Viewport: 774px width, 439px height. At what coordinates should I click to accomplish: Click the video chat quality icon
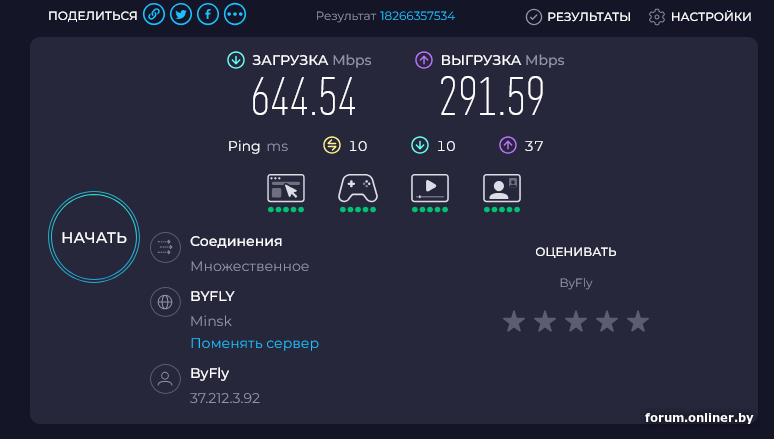pos(501,188)
